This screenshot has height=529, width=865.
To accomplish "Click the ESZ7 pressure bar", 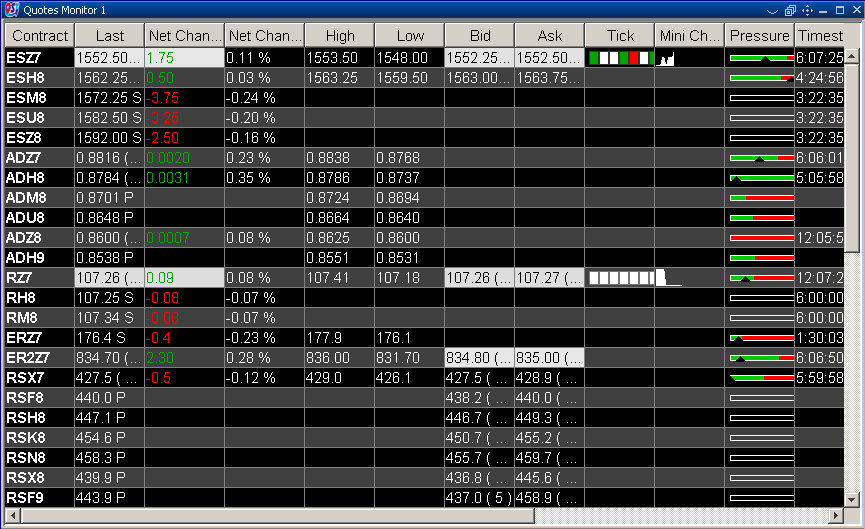I will pyautogui.click(x=762, y=58).
